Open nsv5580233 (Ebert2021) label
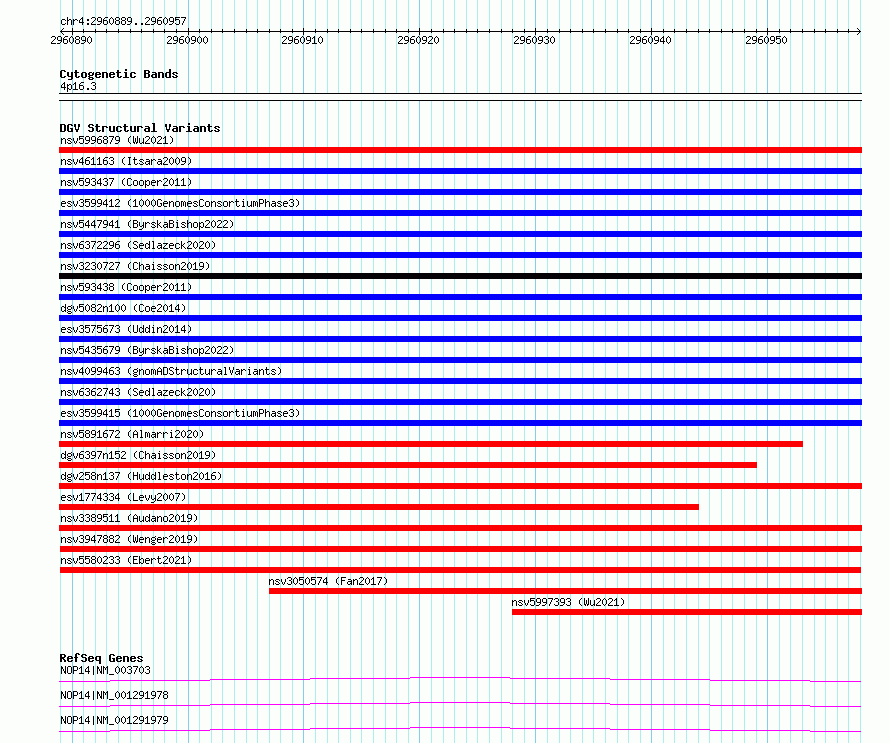Screen dimensions: 890x743 click(126, 560)
